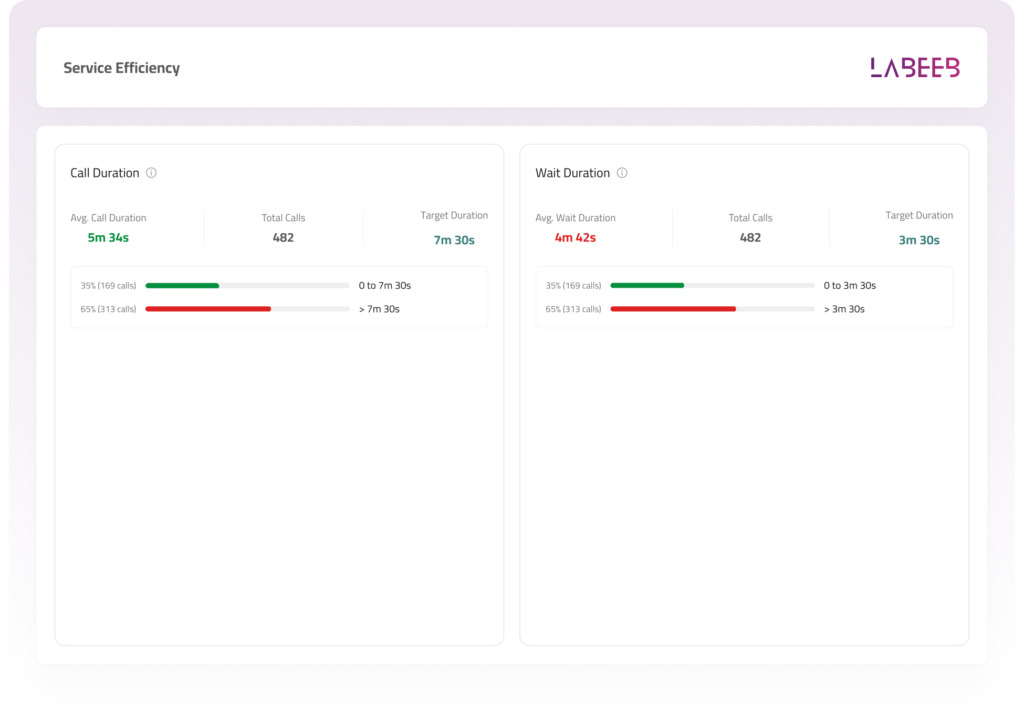Click the '> 7m 30s' range label

379,309
